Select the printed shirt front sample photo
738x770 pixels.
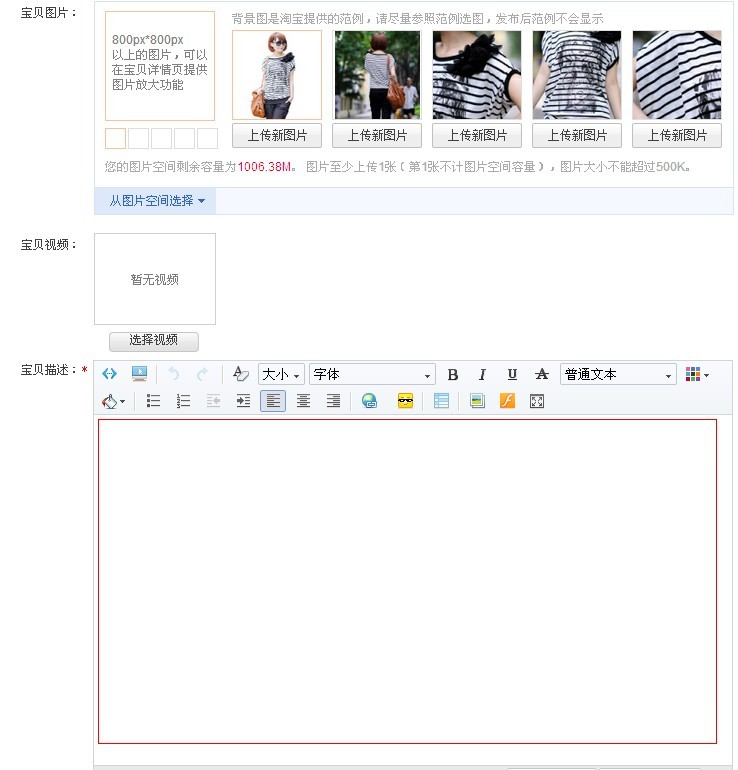click(577, 75)
